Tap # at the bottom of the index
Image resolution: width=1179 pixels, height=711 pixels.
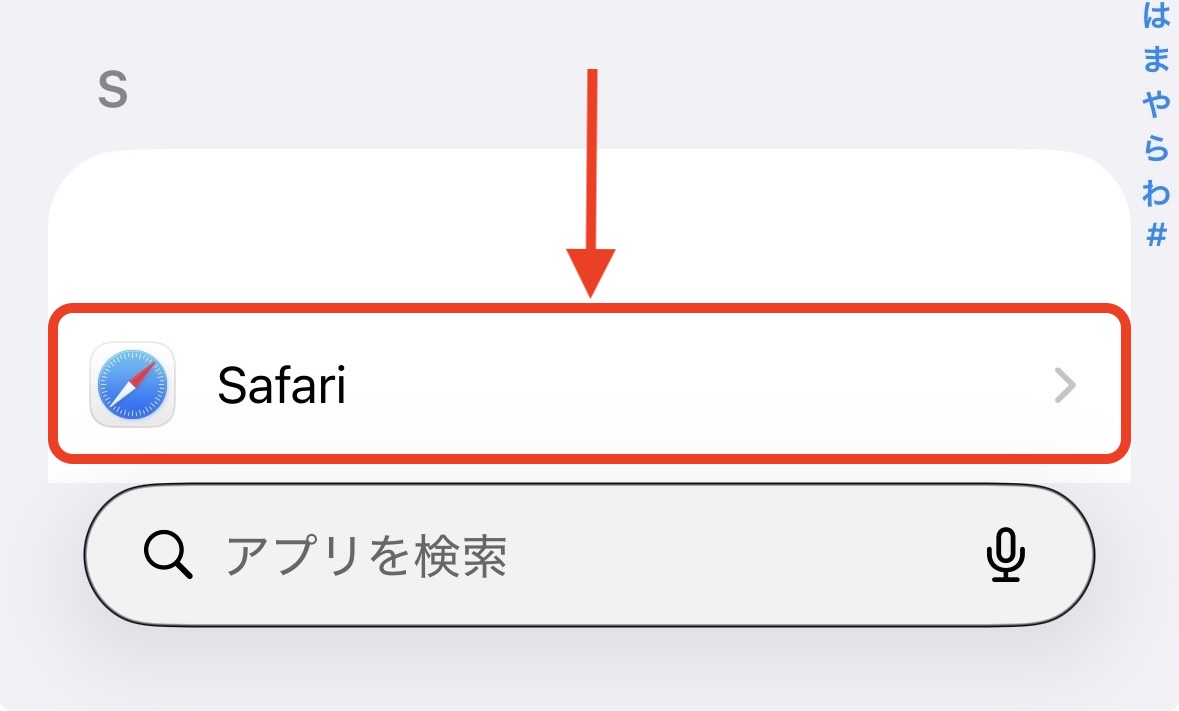click(1156, 232)
